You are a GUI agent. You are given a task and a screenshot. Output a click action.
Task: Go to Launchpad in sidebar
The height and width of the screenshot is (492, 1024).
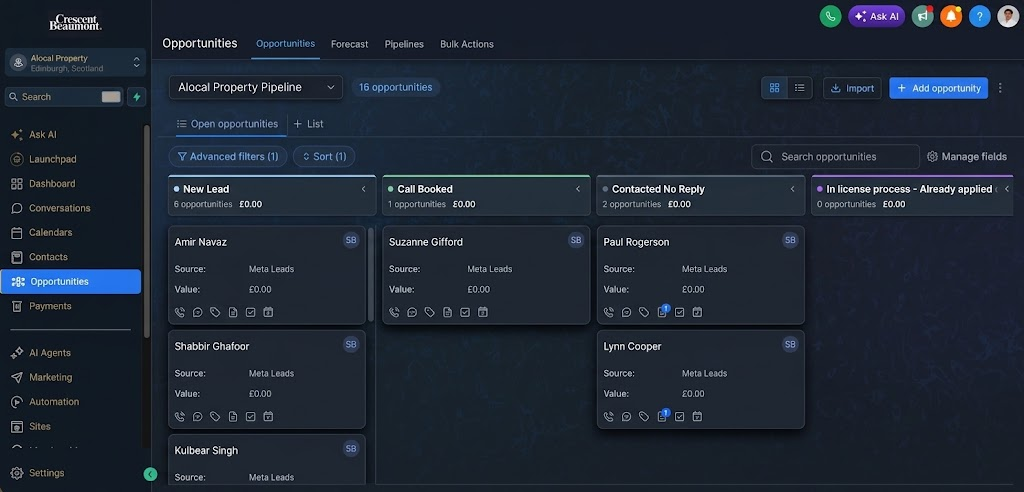tap(42, 159)
